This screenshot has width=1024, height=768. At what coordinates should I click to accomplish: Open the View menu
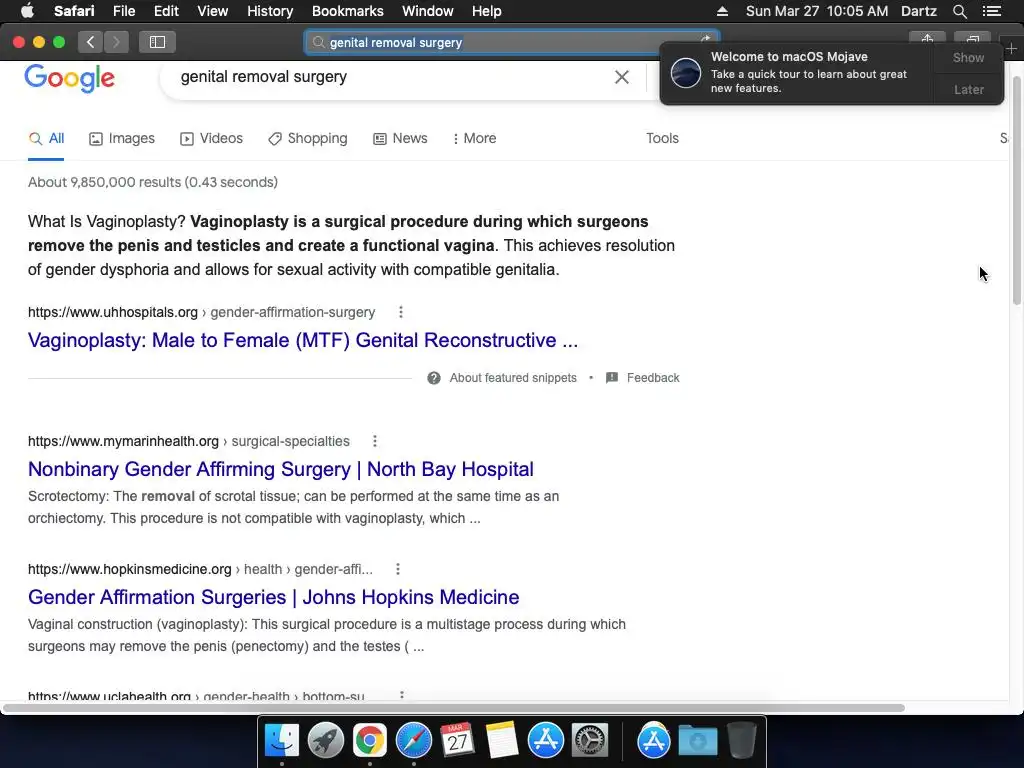click(213, 11)
